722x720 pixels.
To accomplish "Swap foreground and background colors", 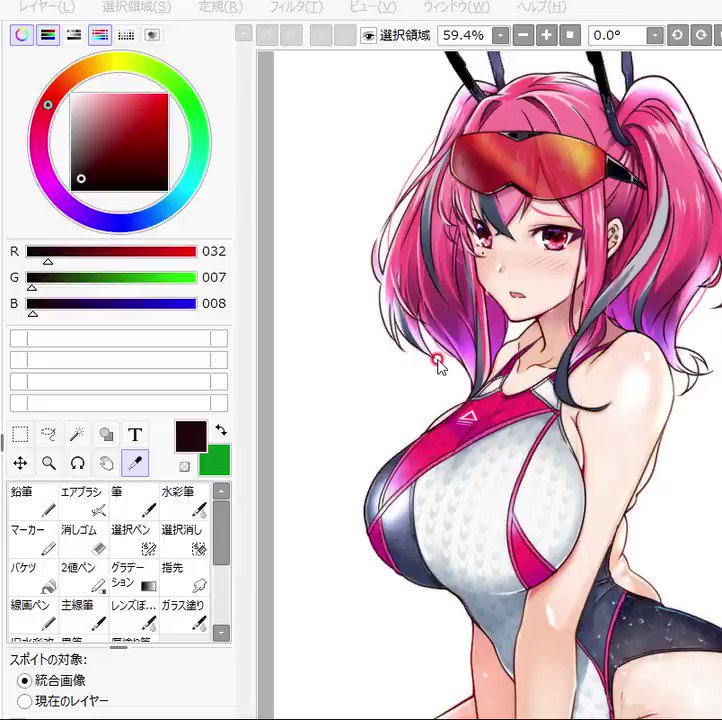I will pyautogui.click(x=221, y=430).
